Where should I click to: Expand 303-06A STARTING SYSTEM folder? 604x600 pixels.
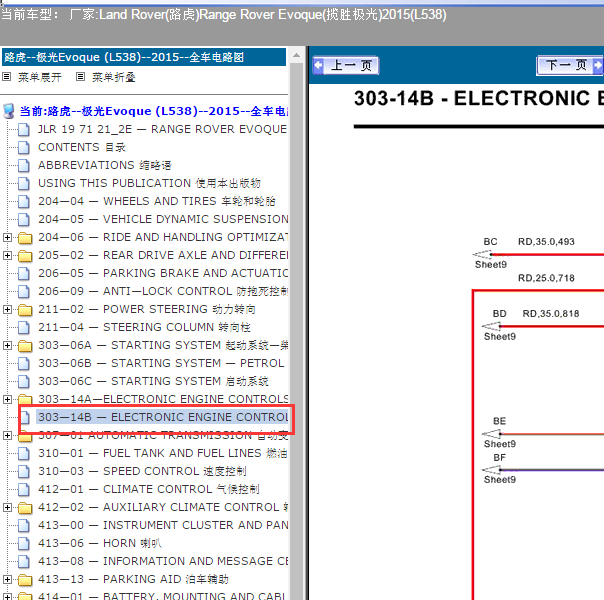tap(7, 345)
